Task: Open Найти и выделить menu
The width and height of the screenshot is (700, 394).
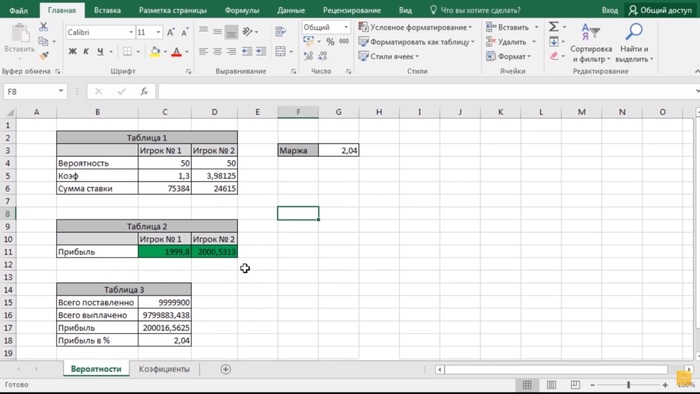Action: click(x=634, y=43)
